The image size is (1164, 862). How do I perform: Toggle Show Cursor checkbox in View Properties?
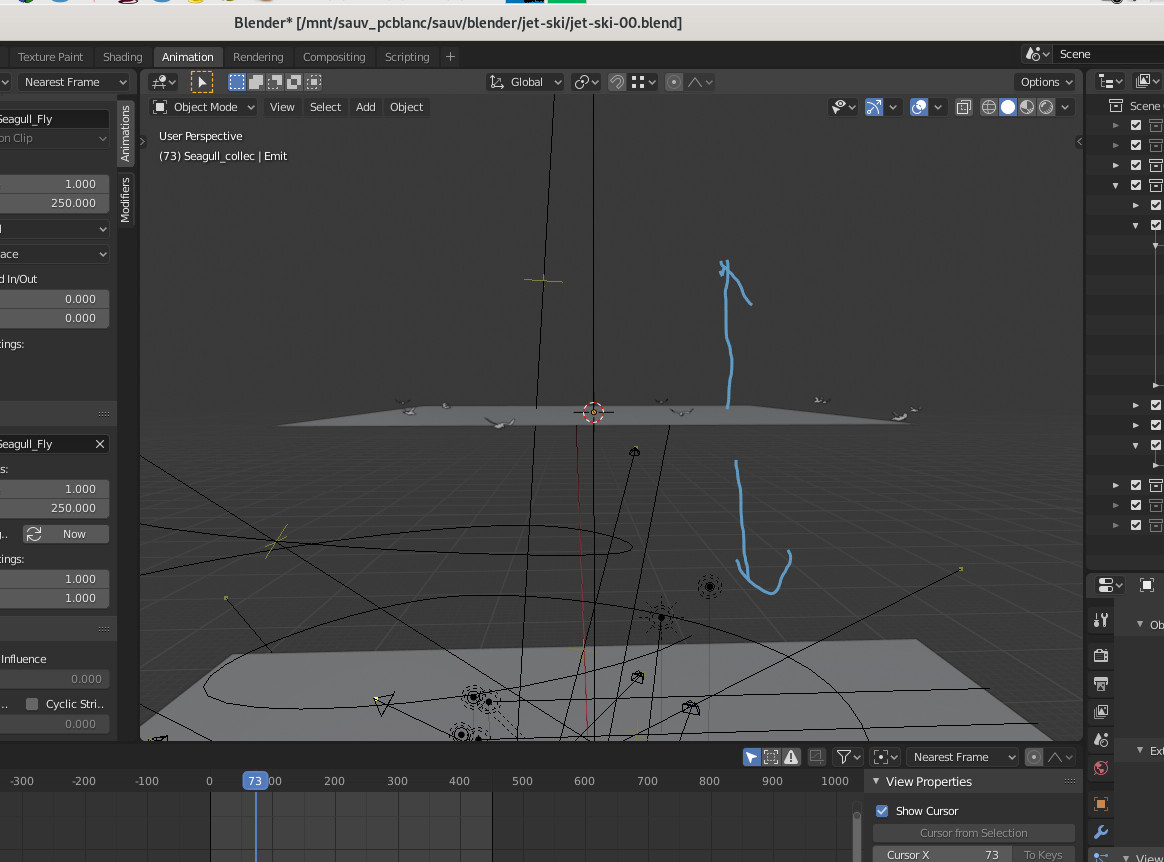(x=882, y=811)
